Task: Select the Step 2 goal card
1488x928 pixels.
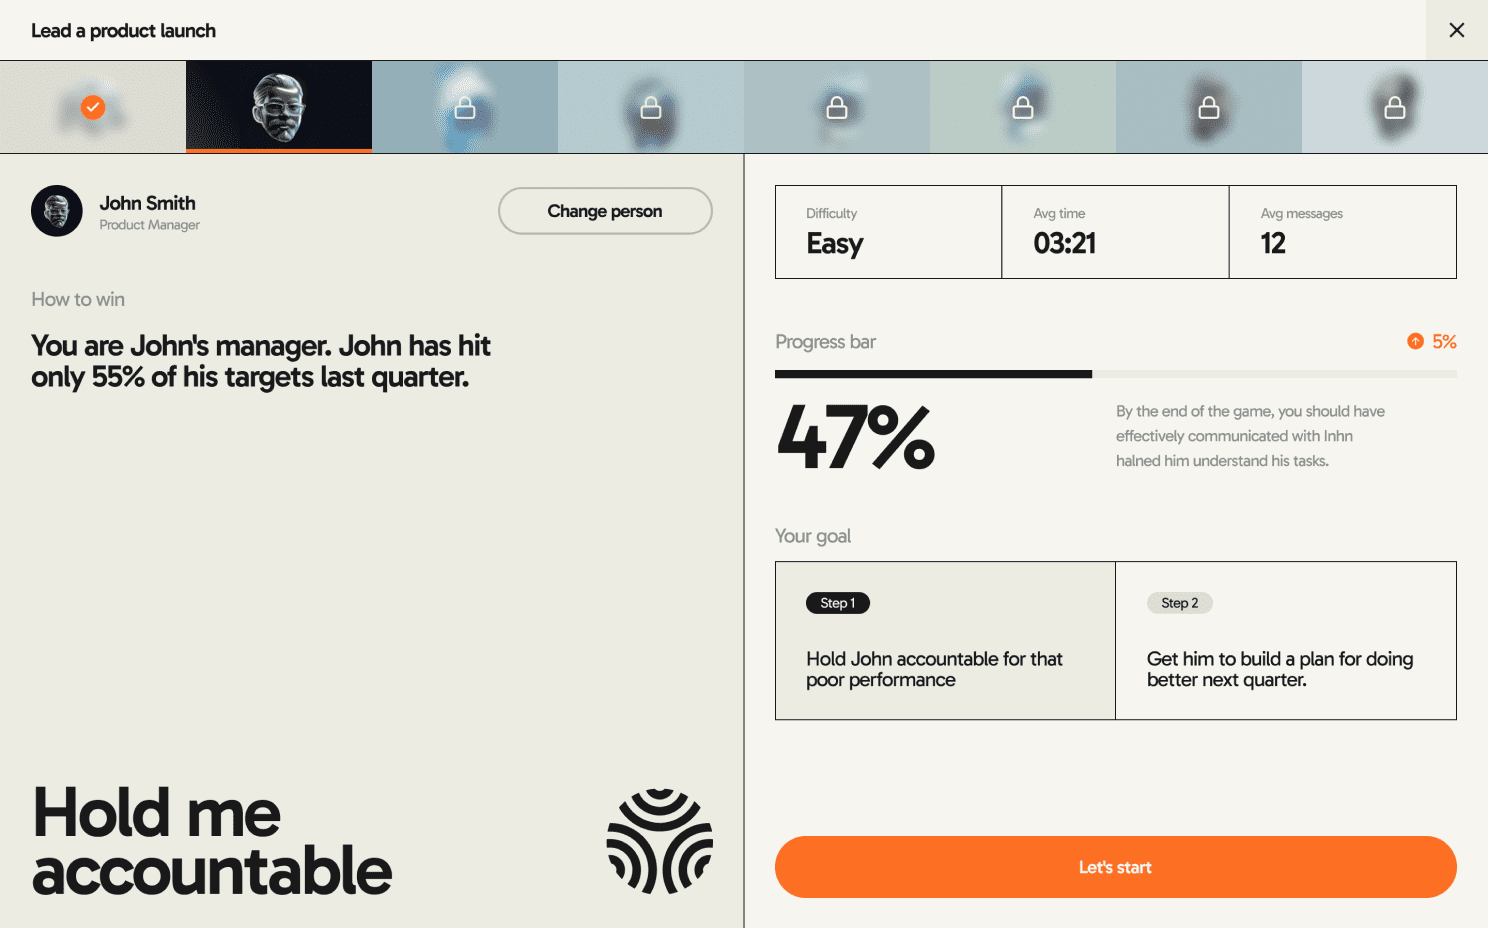Action: (1286, 640)
